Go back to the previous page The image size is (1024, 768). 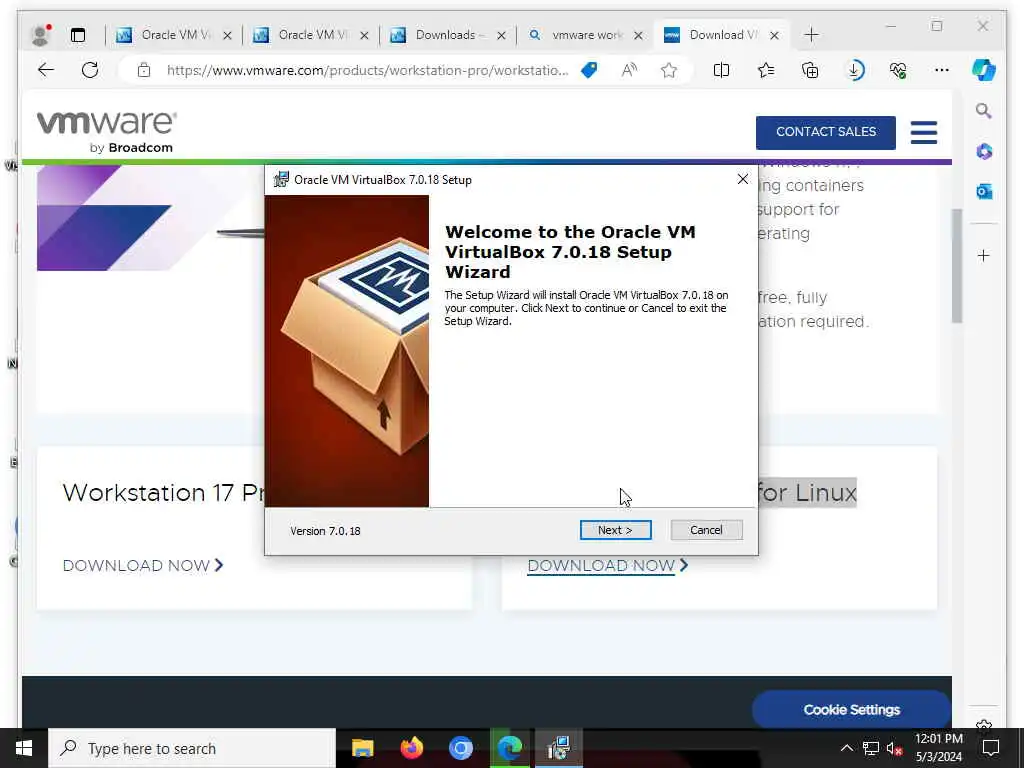click(x=46, y=70)
